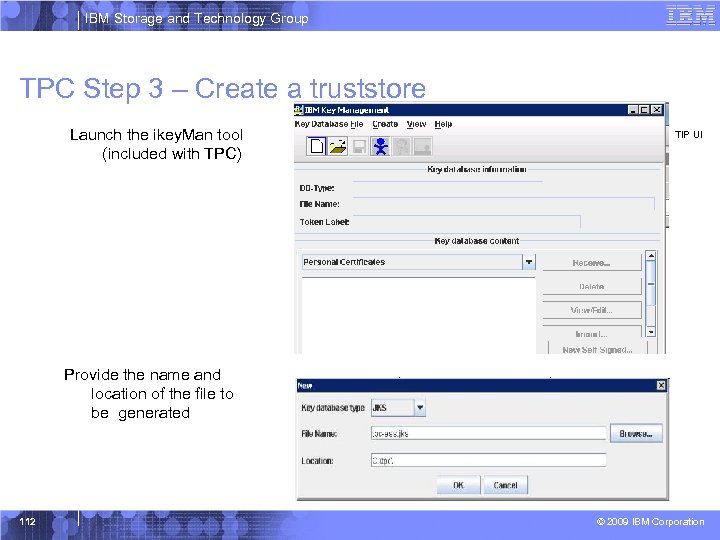720x540 pixels.
Task: Open the Help menu
Action: coord(443,124)
